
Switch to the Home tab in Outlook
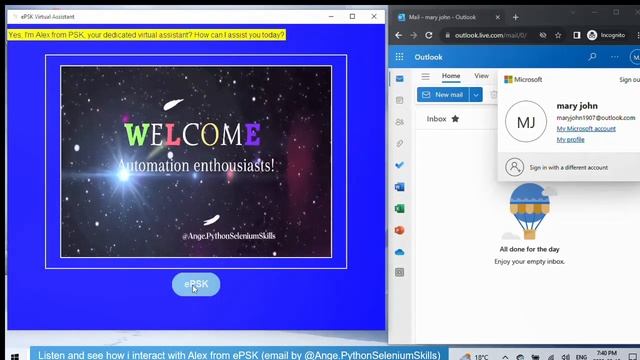tap(451, 76)
